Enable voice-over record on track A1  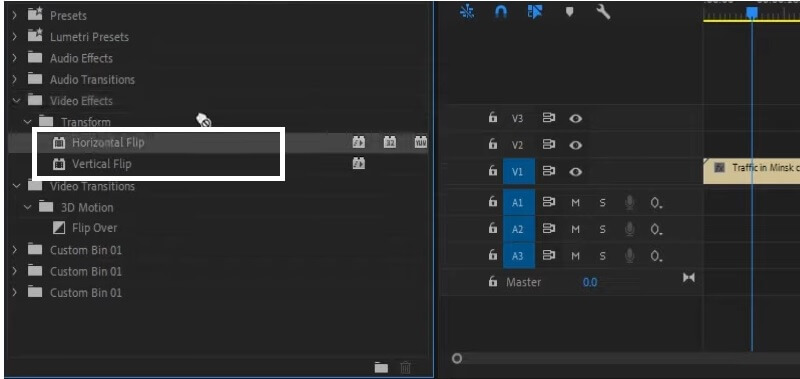coord(630,203)
